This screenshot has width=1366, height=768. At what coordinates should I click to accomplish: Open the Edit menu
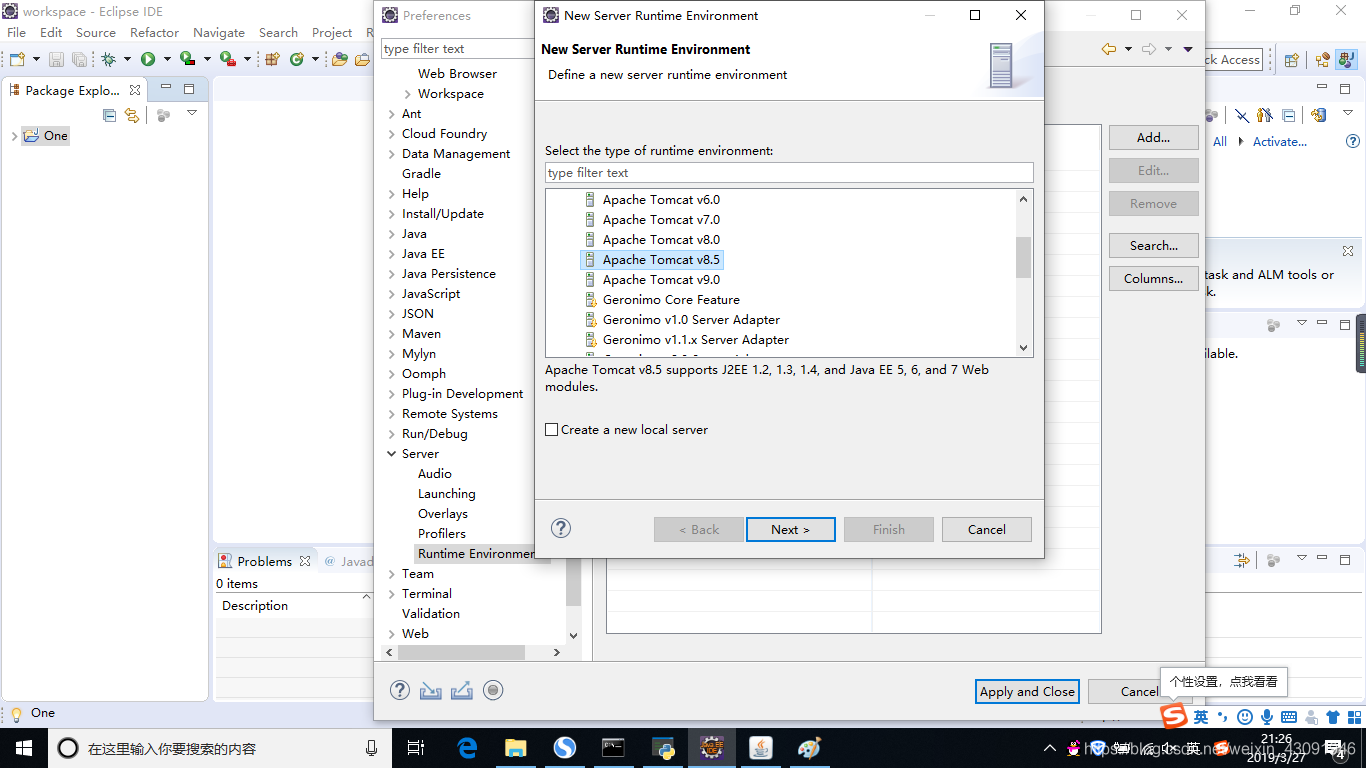pos(51,32)
